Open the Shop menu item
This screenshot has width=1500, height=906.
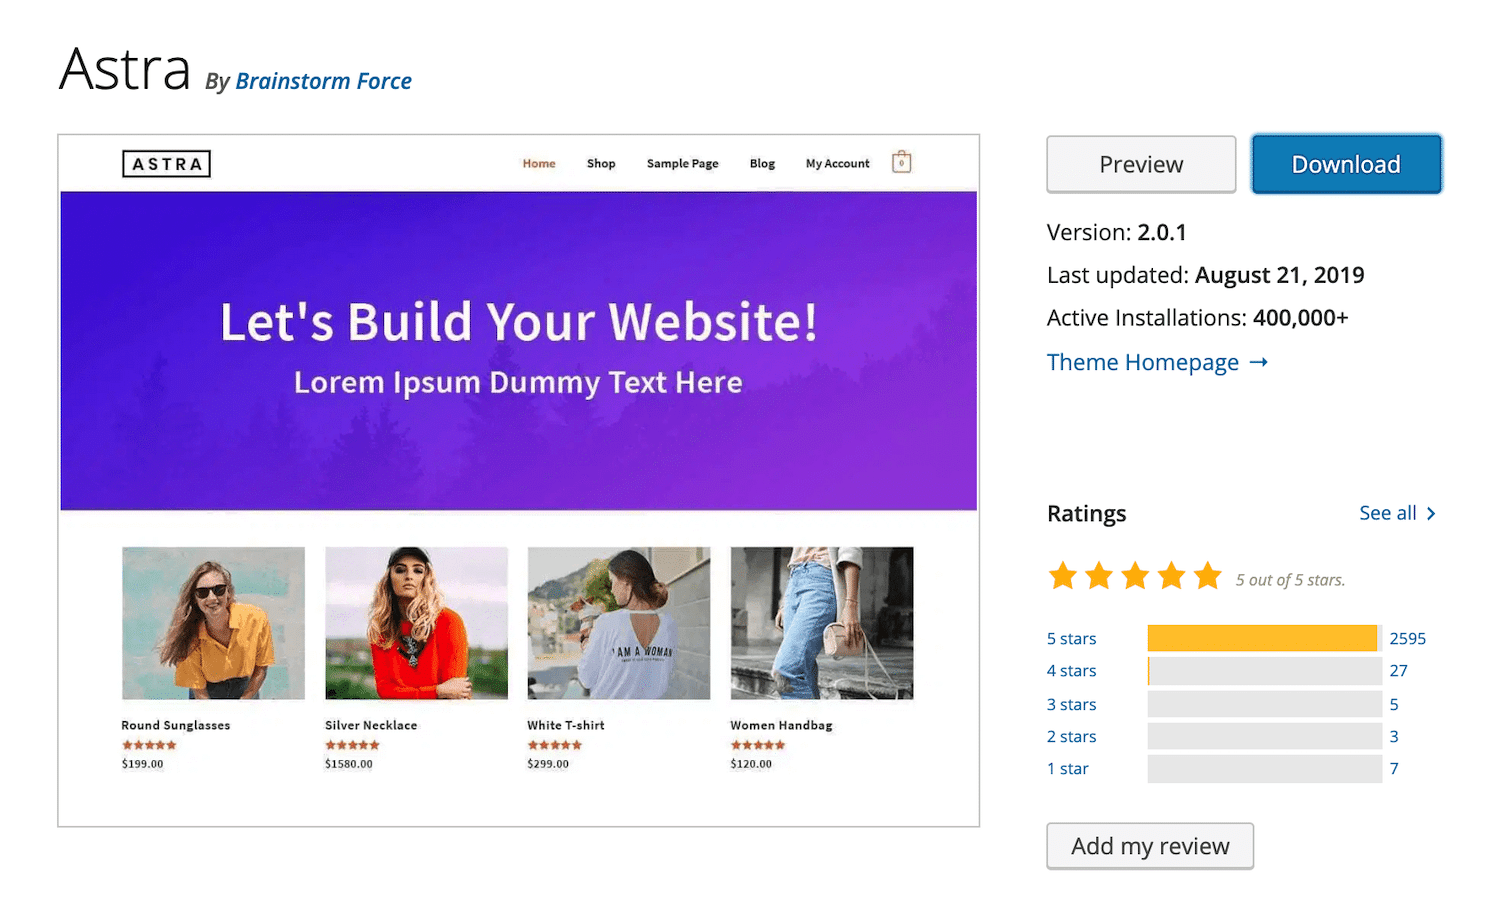(601, 164)
